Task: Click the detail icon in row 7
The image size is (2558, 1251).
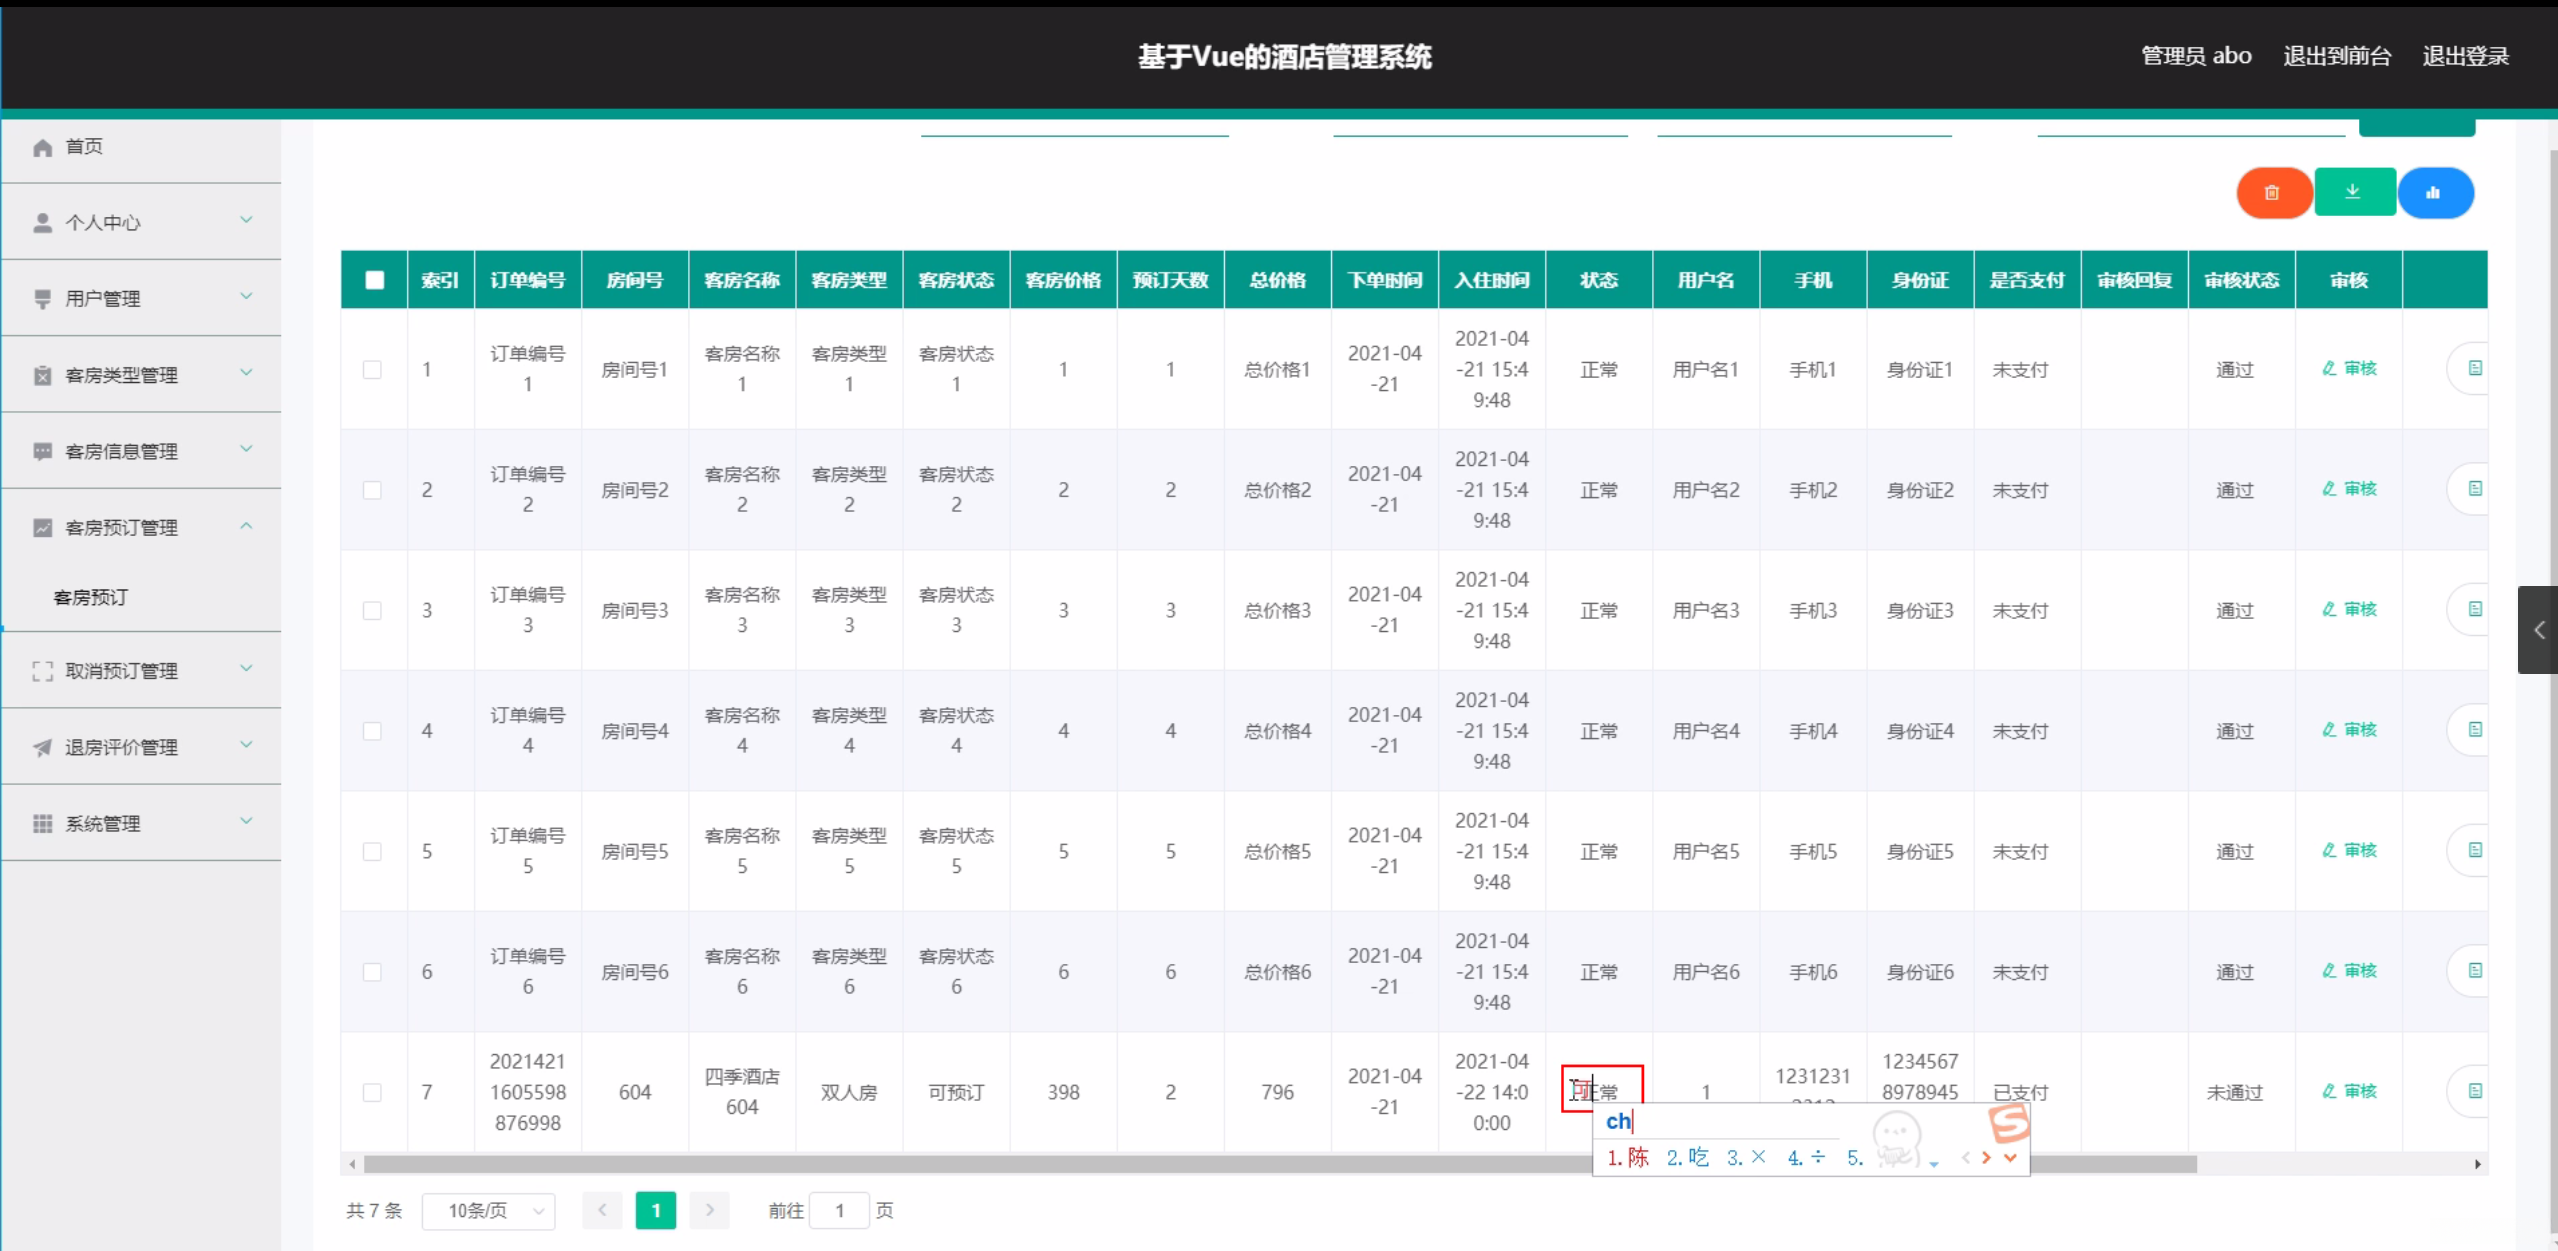Action: [2474, 1091]
